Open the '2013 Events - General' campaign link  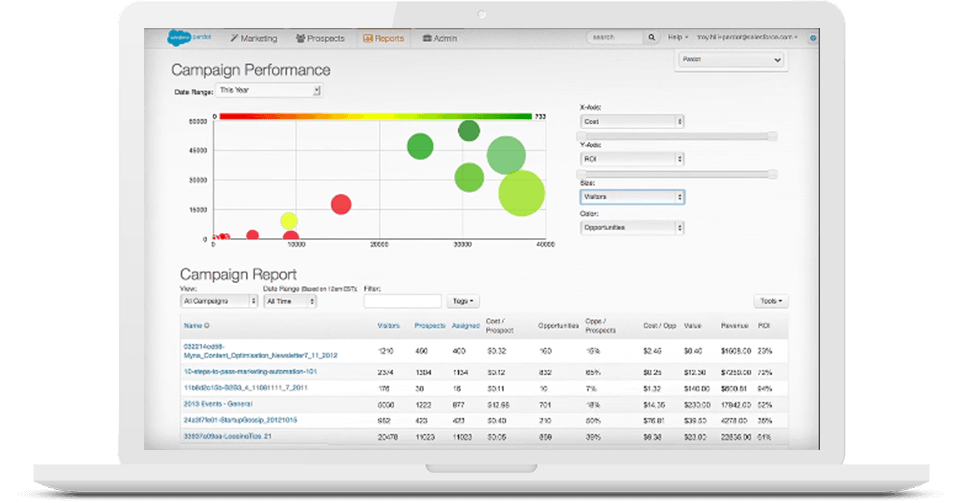point(219,403)
